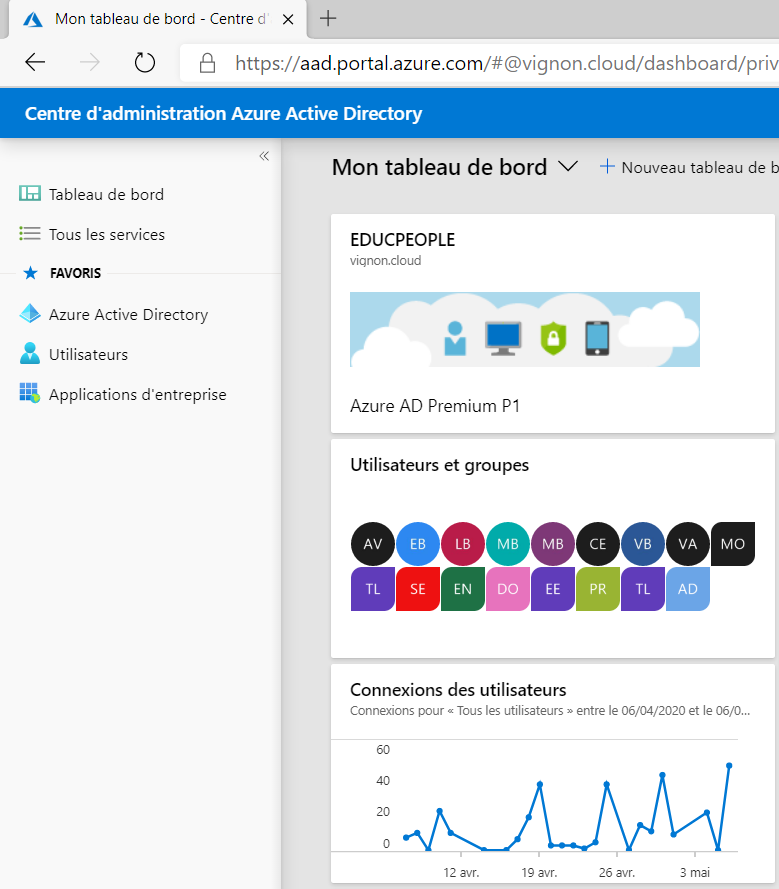This screenshot has height=889, width=779.
Task: Select the EE group tile
Action: pos(553,589)
